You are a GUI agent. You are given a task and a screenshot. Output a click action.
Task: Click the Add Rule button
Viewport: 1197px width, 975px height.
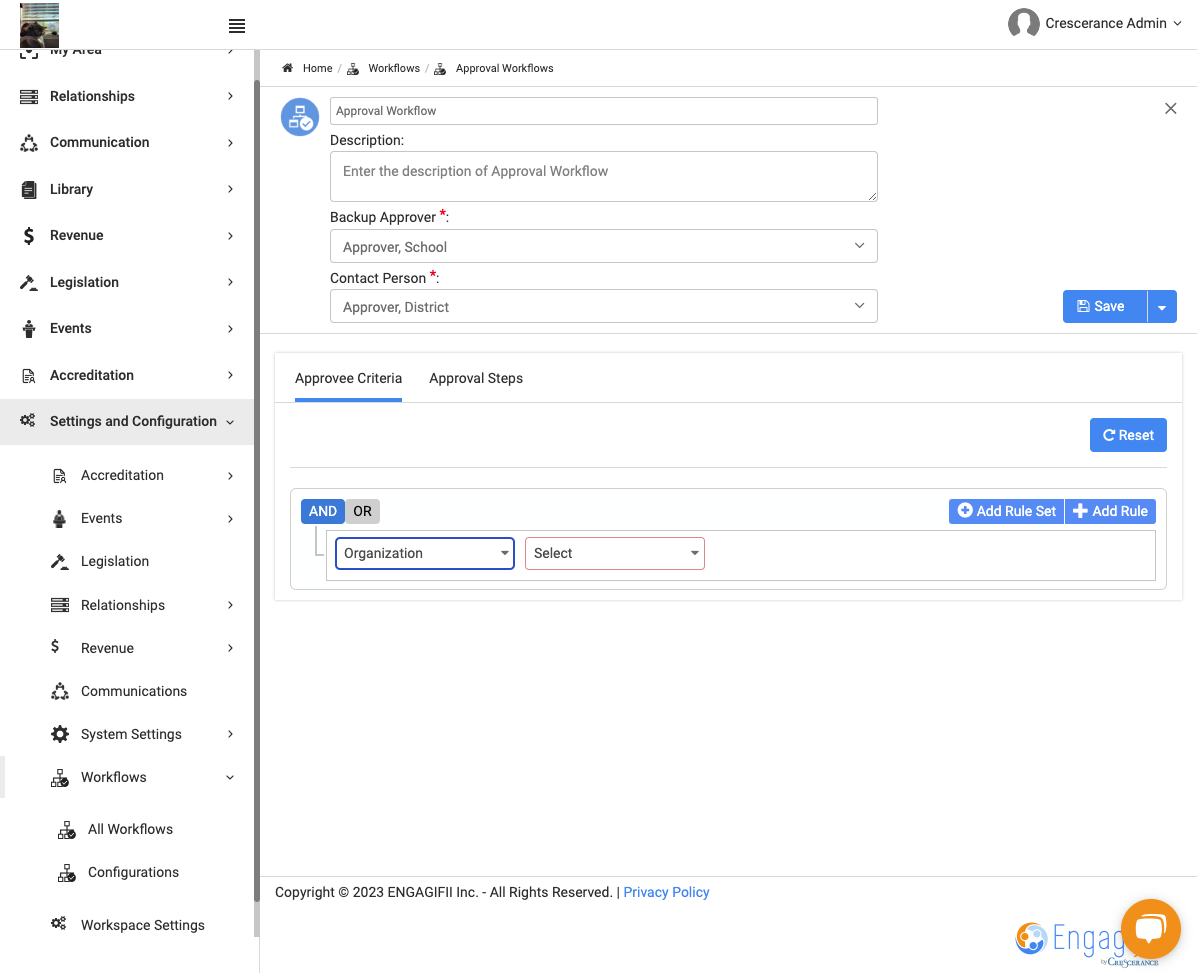click(x=1110, y=512)
